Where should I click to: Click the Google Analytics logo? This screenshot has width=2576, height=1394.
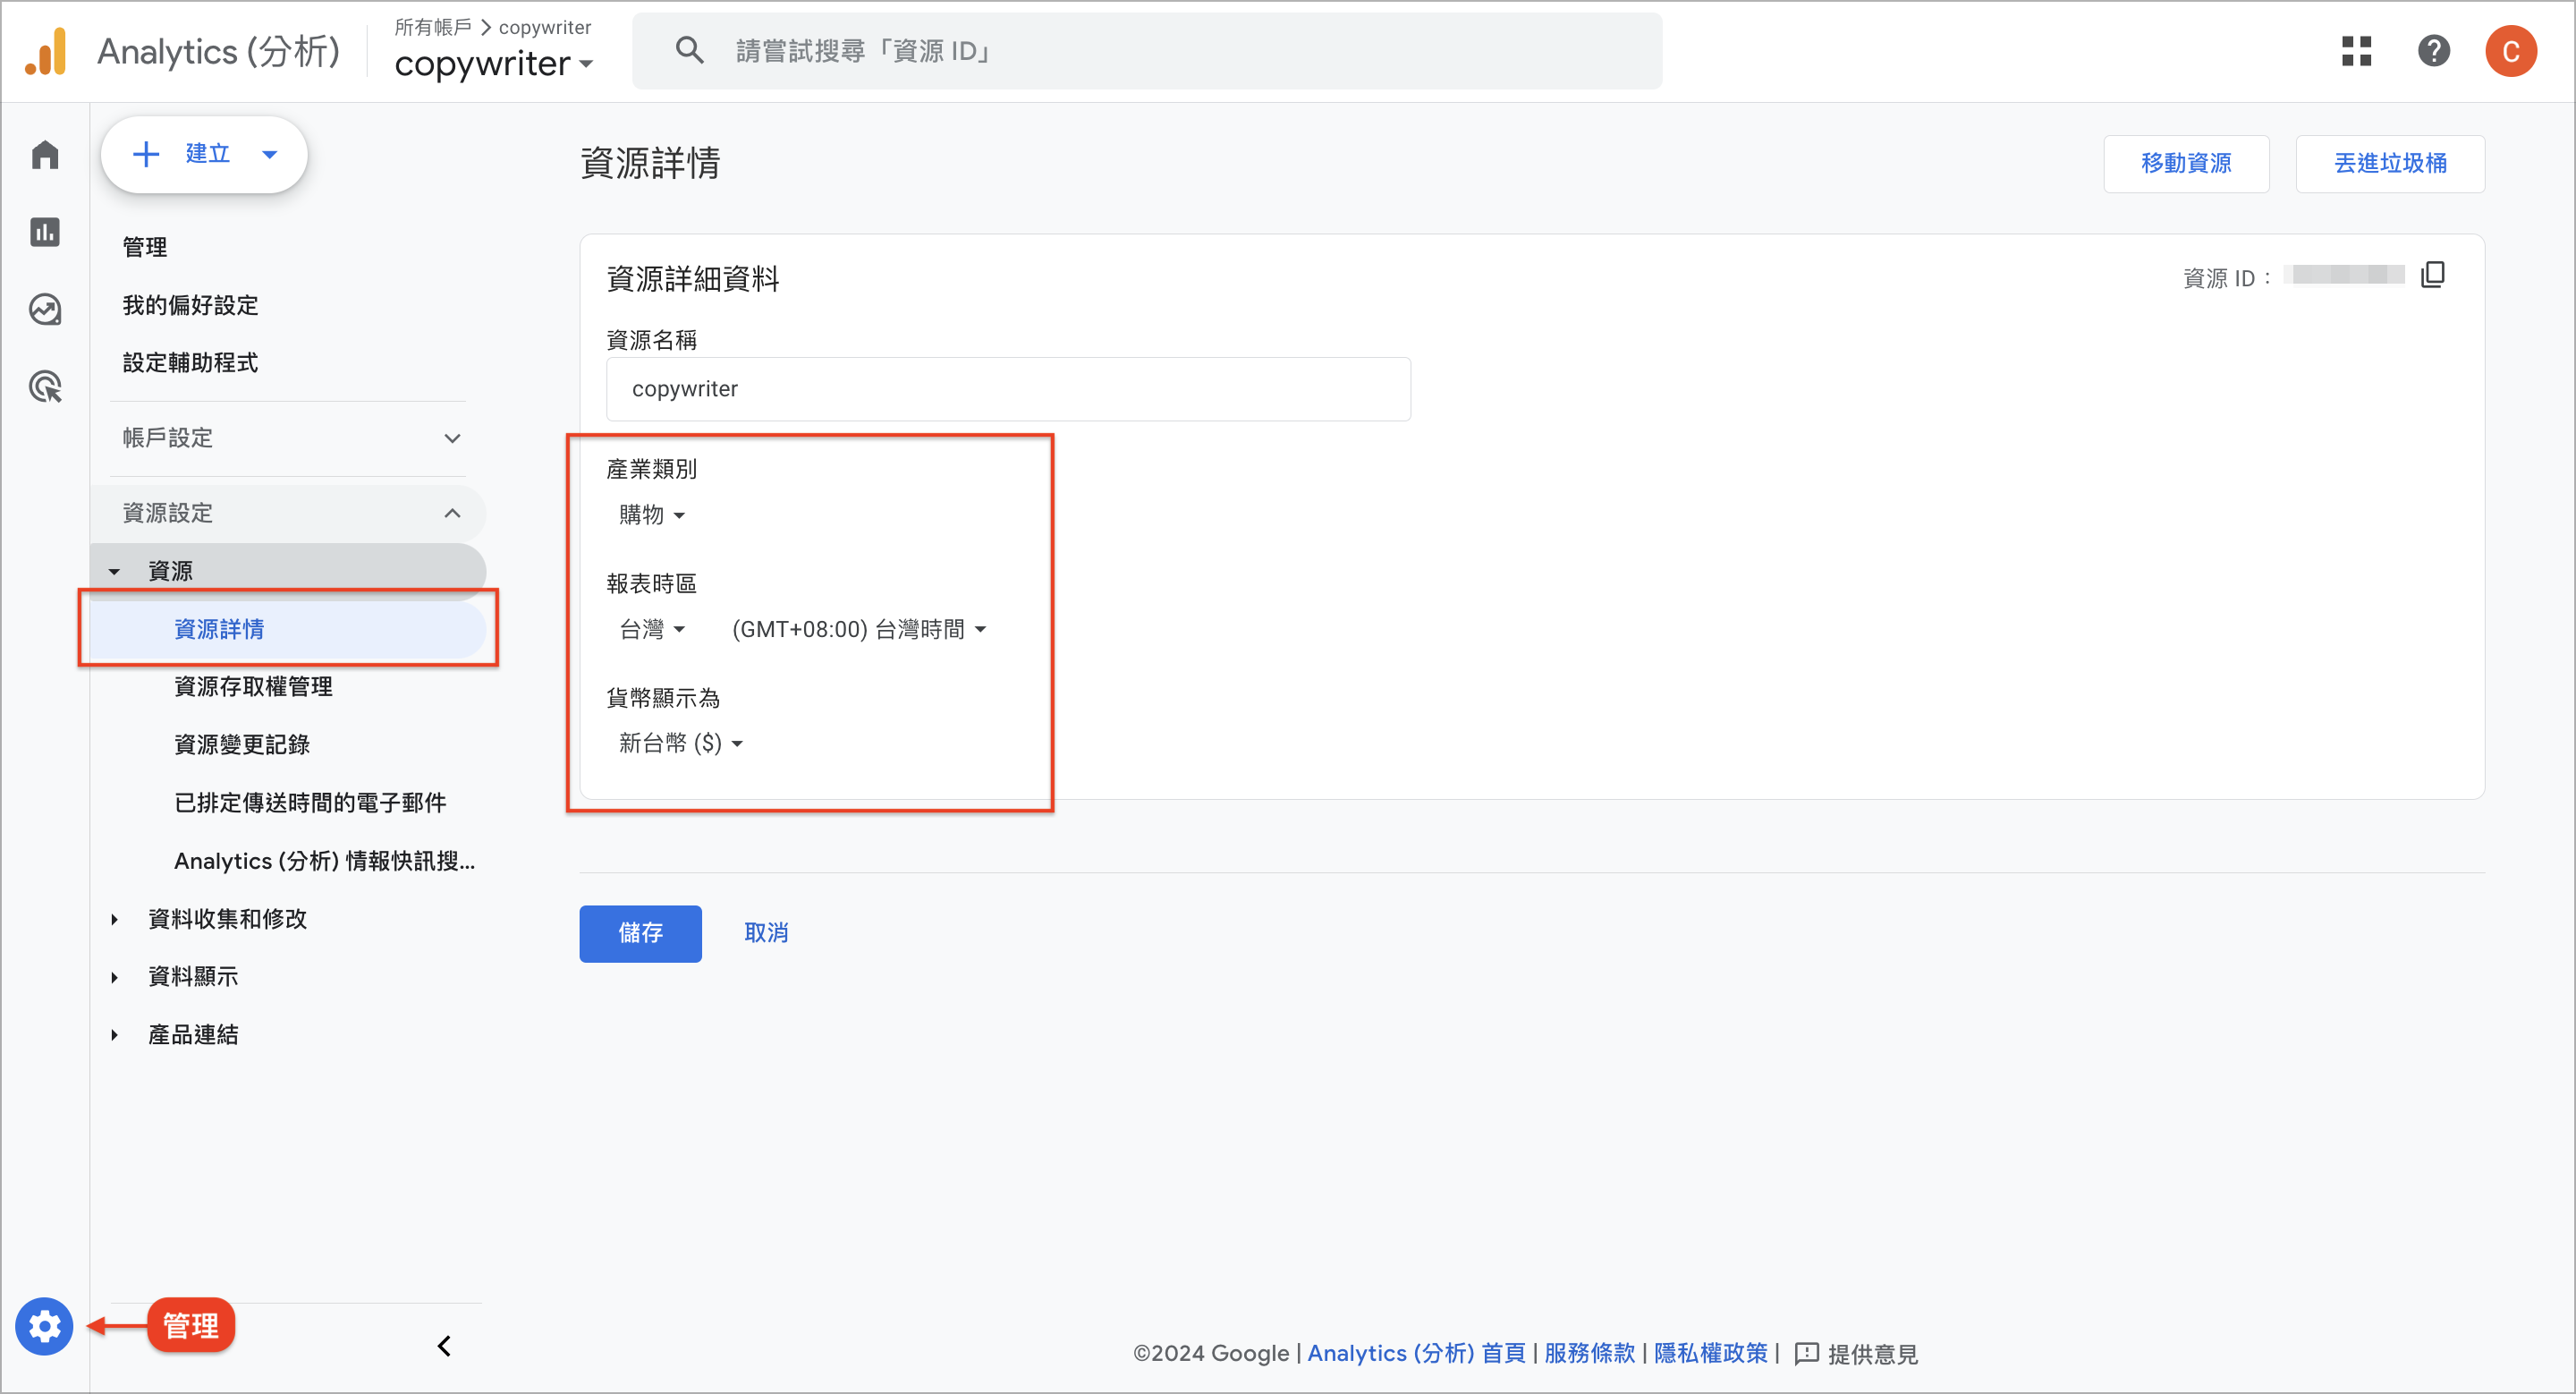[x=46, y=51]
